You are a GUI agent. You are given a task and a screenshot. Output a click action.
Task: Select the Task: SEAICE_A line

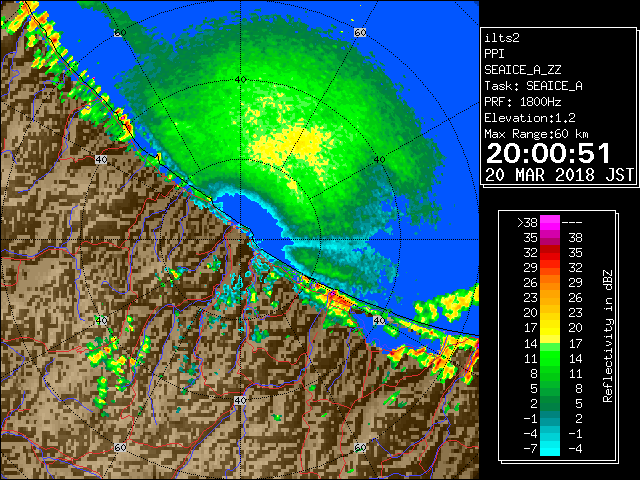533,86
